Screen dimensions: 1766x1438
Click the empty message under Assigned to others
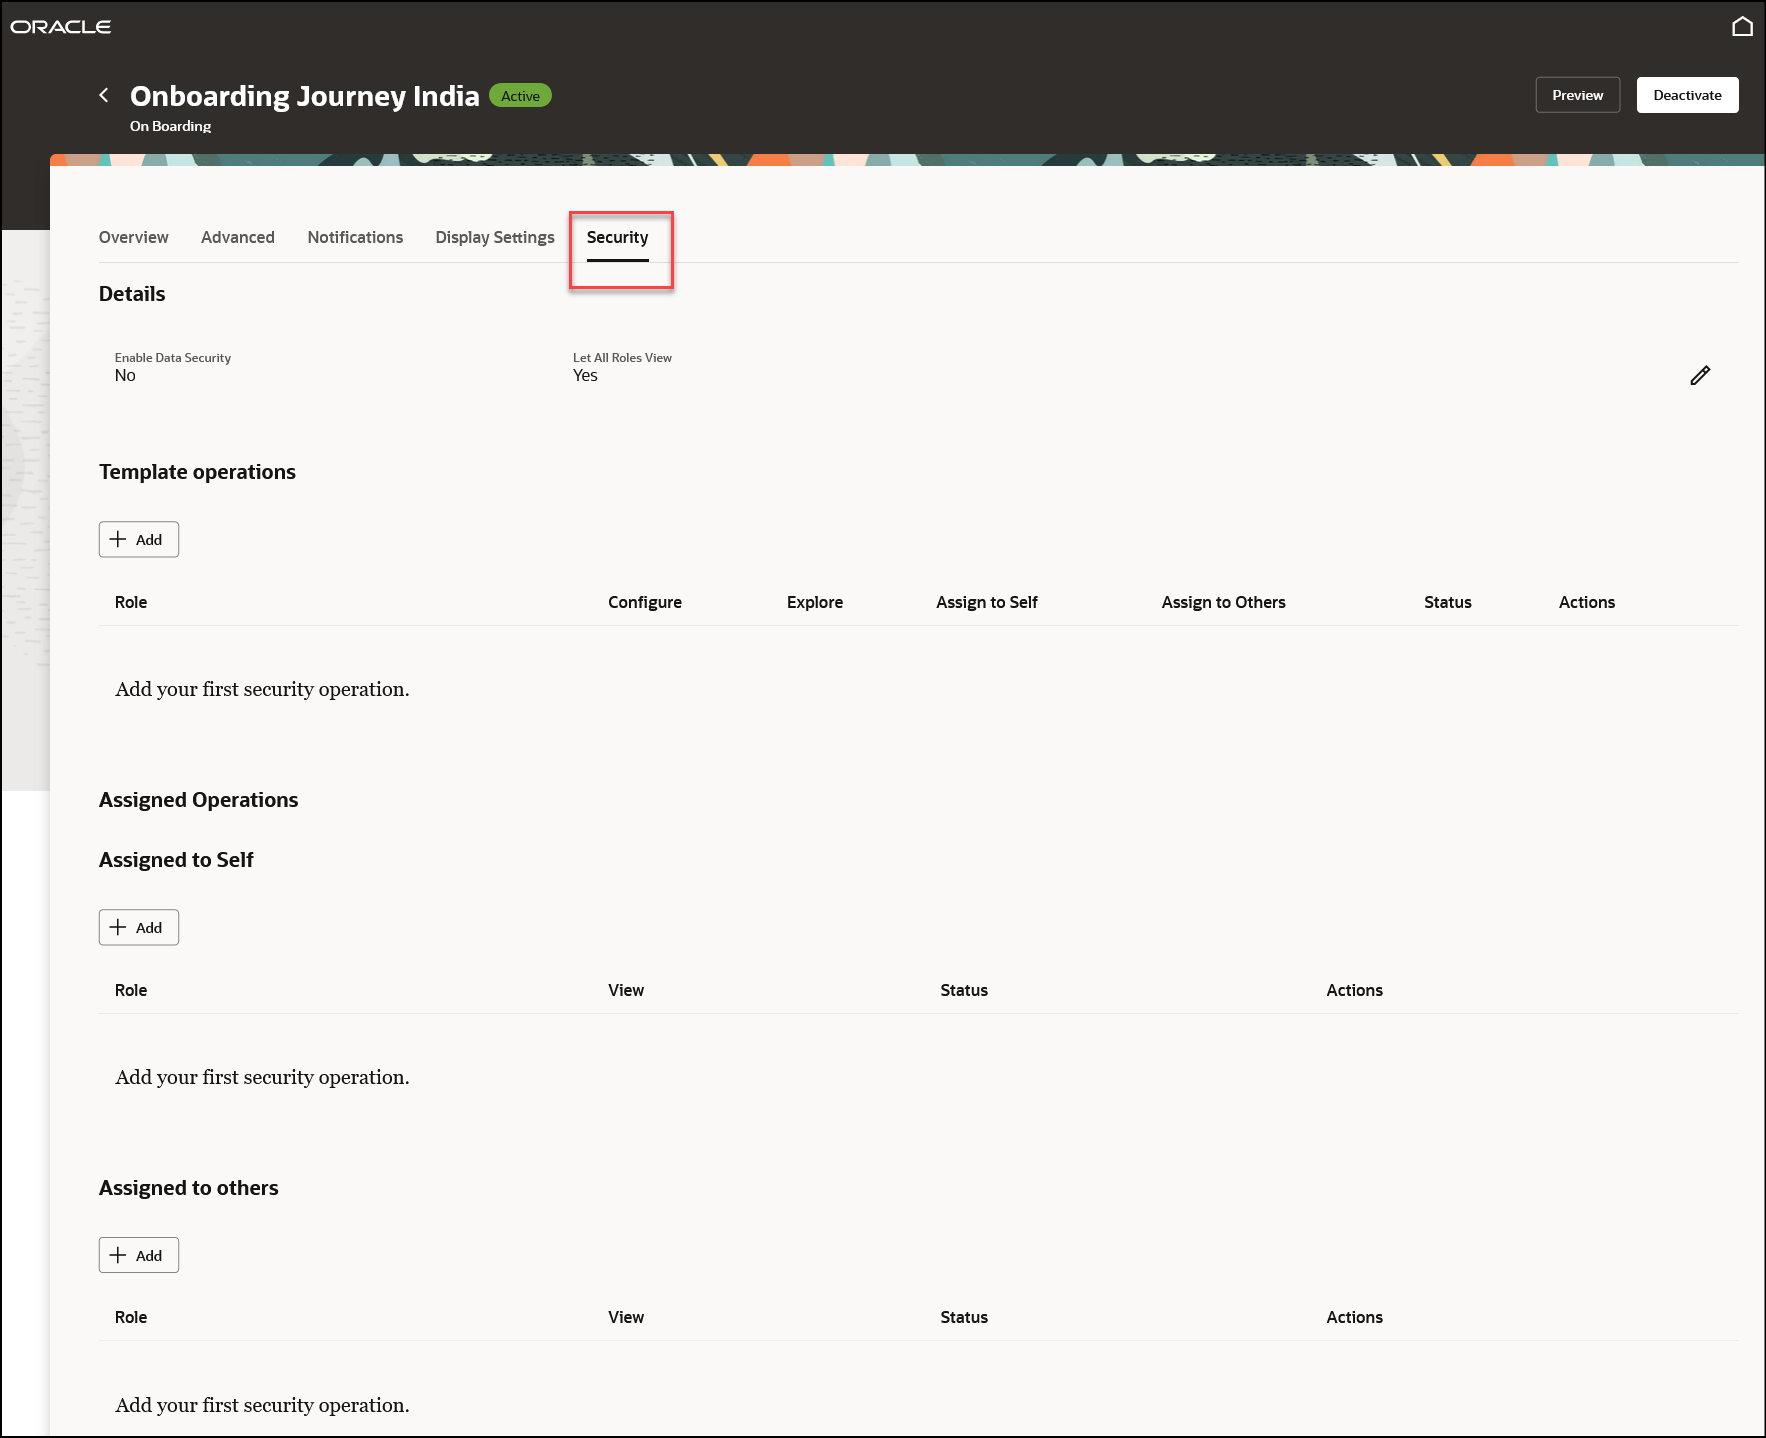[x=262, y=1405]
